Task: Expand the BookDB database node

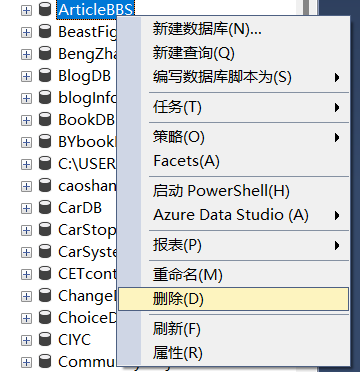Action: tap(26, 121)
